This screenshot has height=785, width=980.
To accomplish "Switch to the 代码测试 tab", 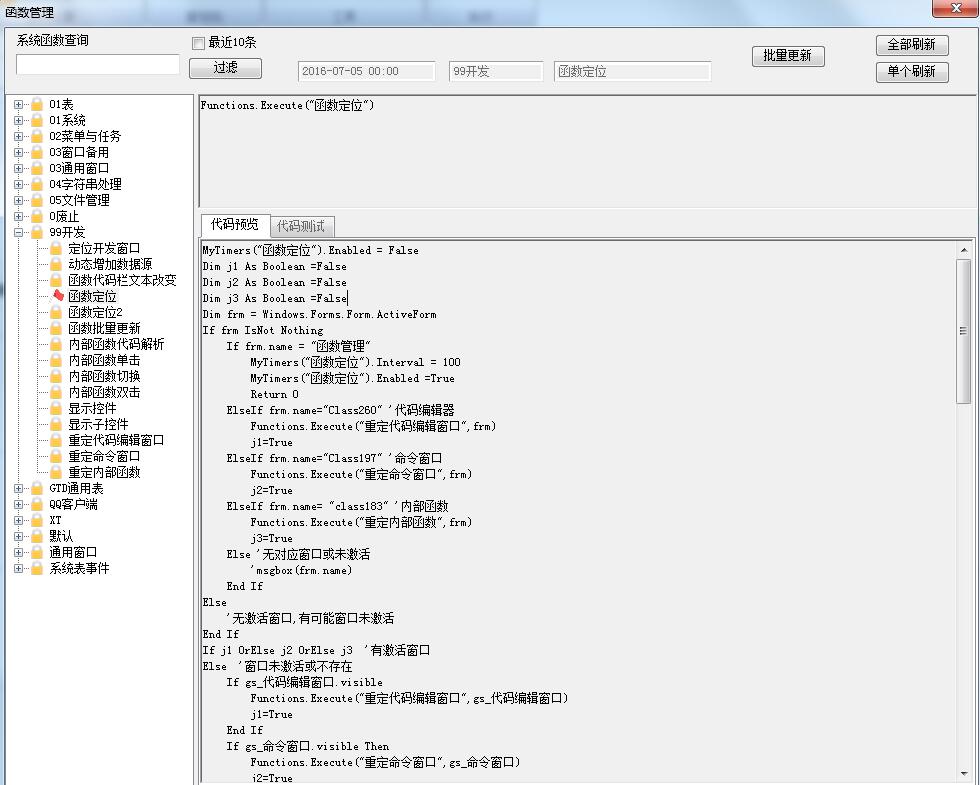I will tap(301, 226).
